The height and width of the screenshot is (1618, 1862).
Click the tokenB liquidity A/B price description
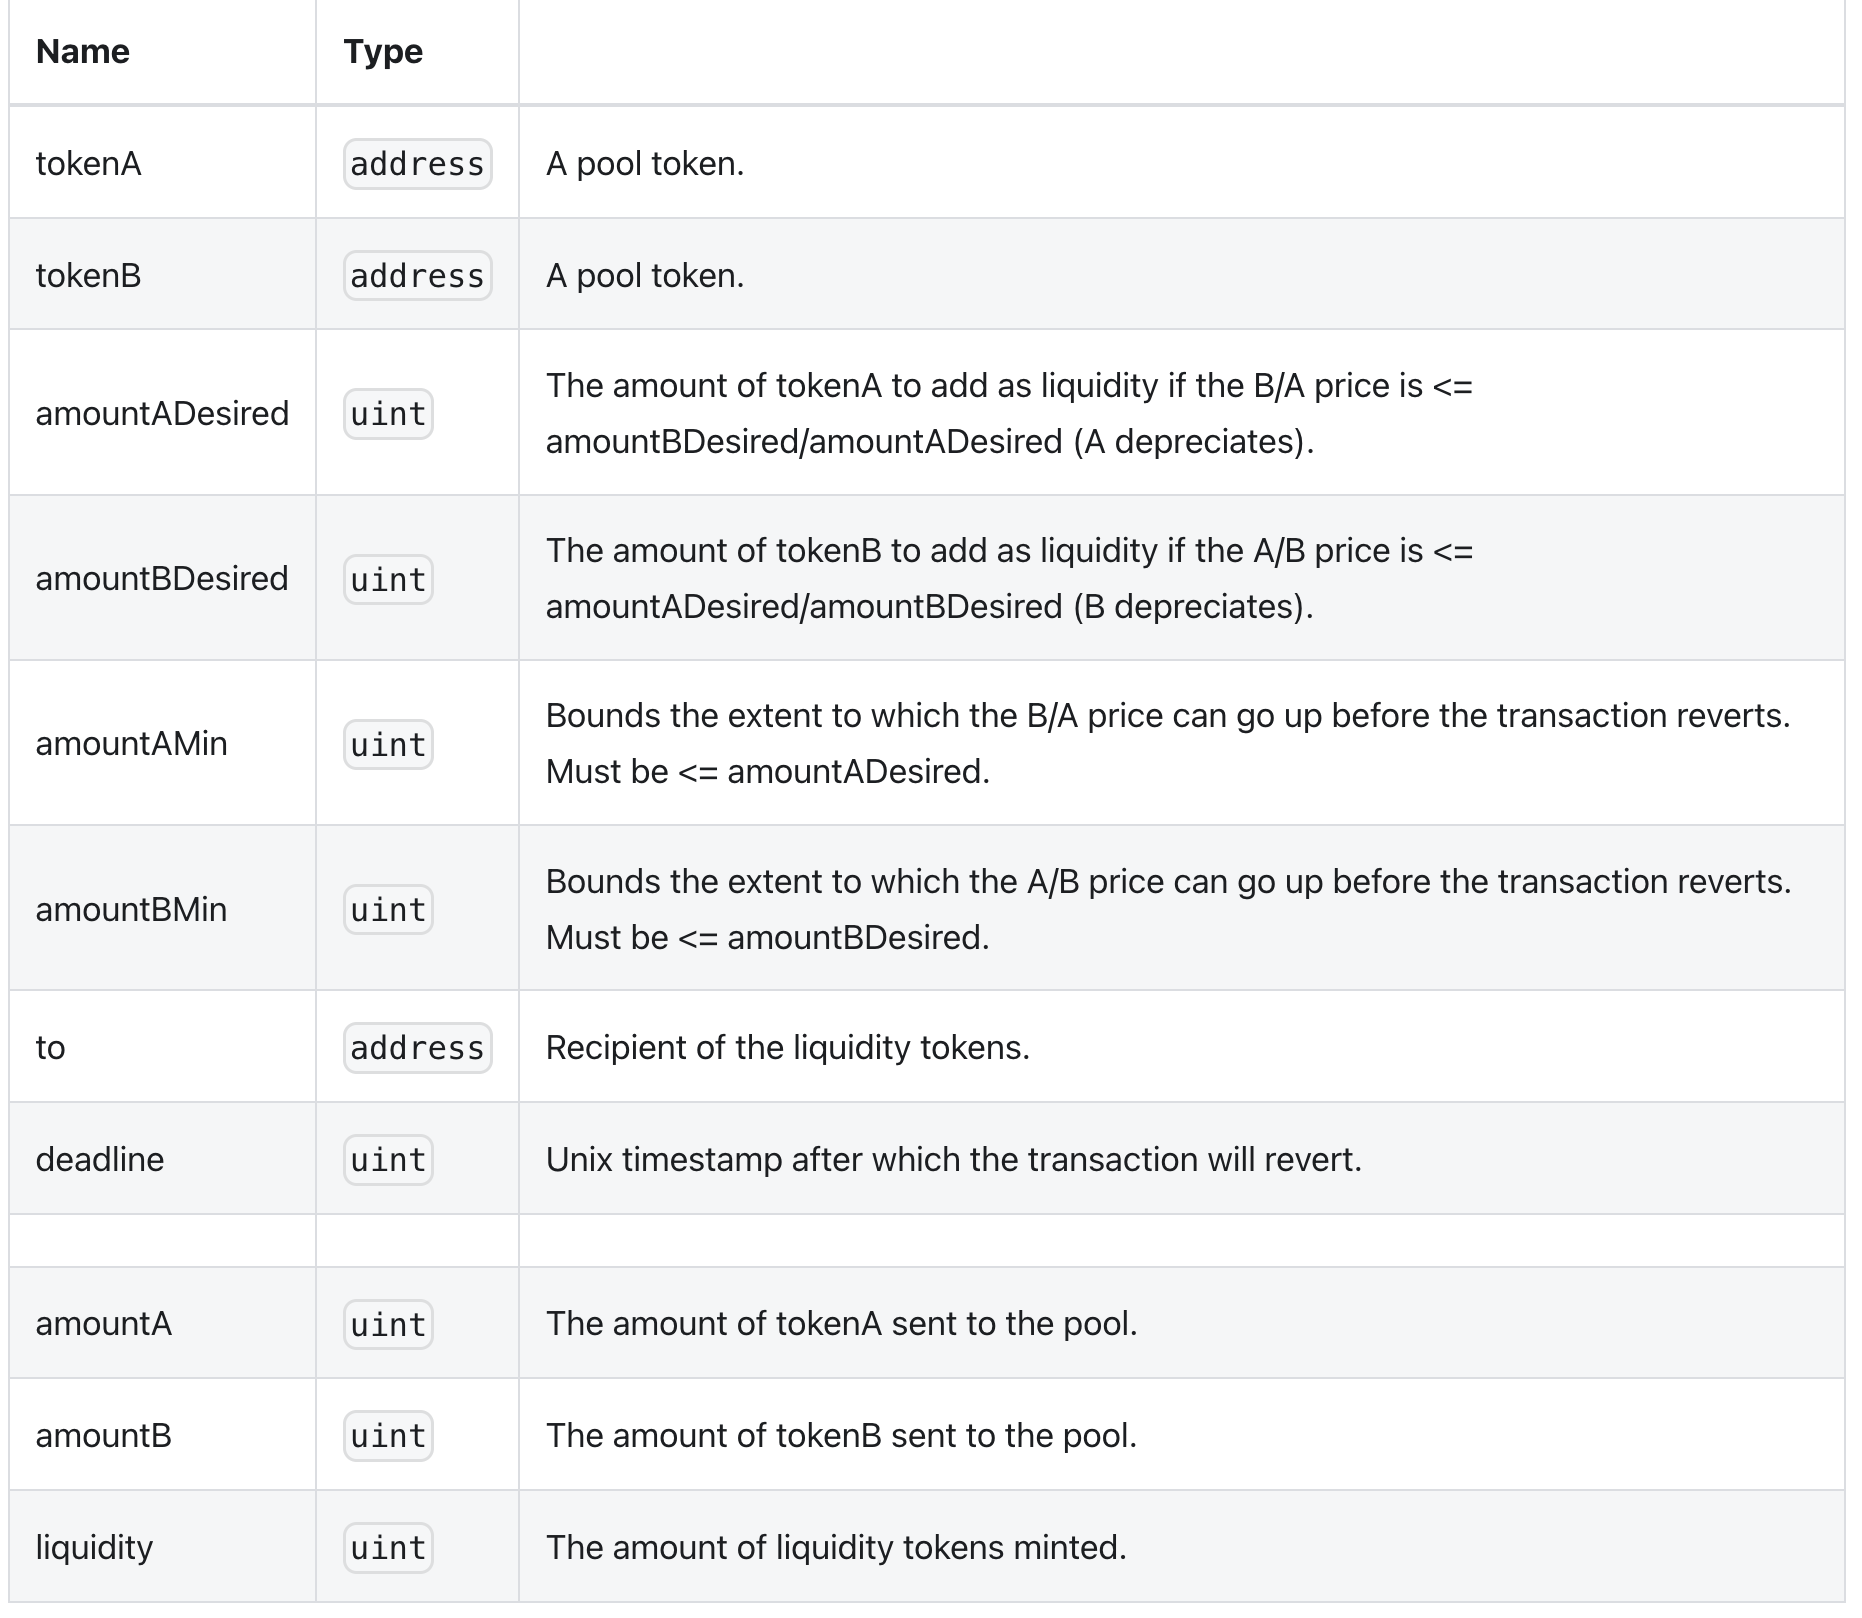click(1009, 578)
